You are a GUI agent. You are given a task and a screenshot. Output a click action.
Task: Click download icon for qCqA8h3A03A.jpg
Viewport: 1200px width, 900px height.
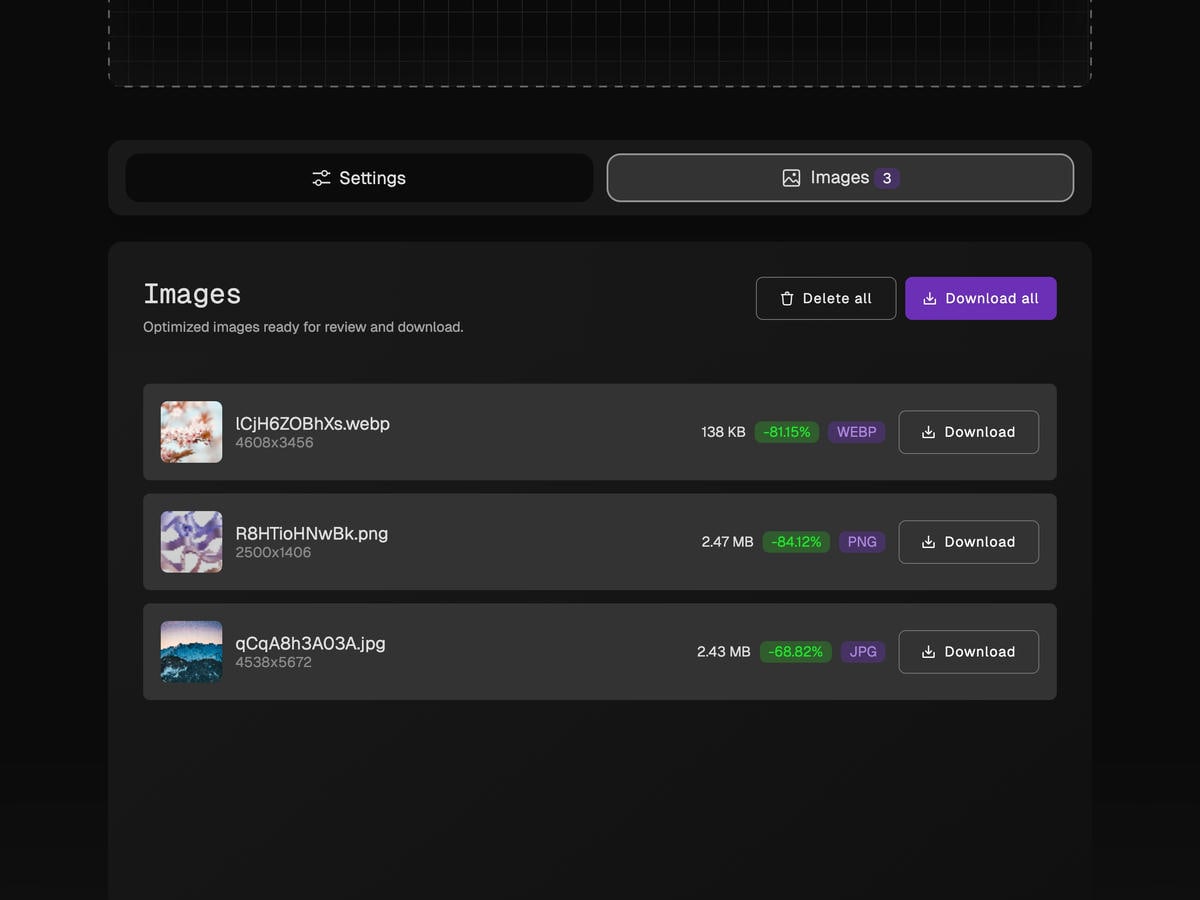tap(928, 652)
